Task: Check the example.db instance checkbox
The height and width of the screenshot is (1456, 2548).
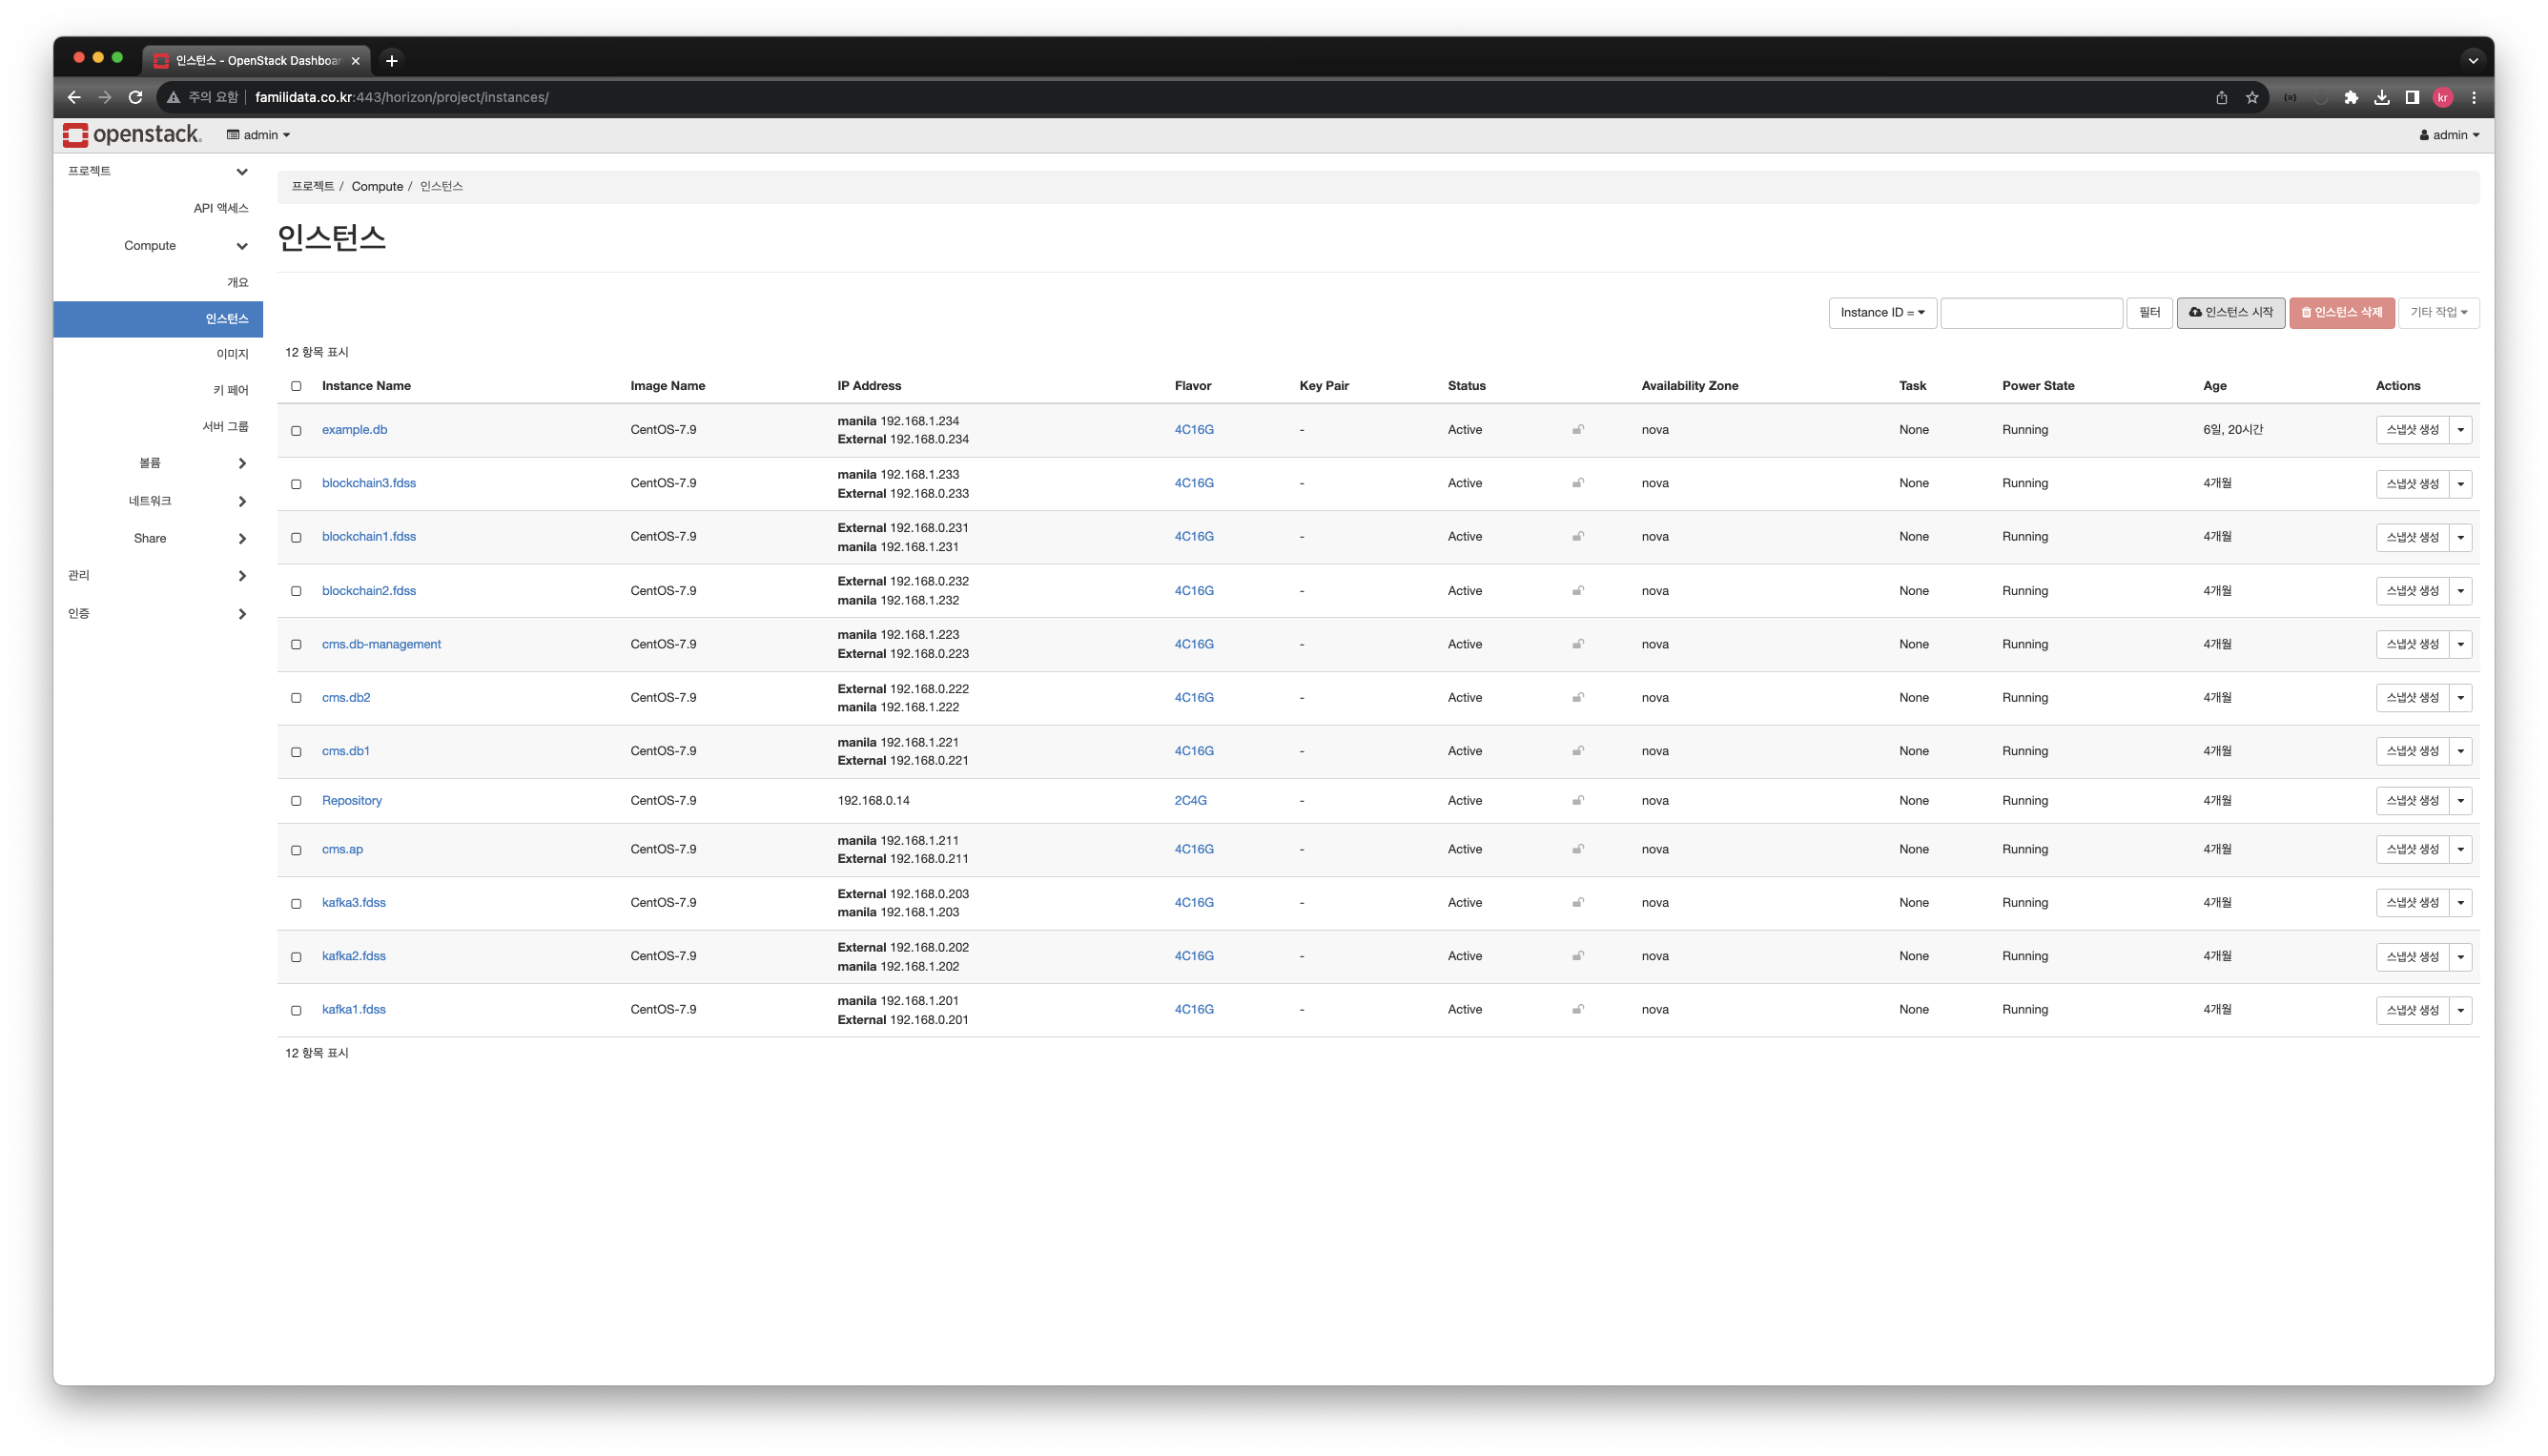Action: [x=296, y=431]
